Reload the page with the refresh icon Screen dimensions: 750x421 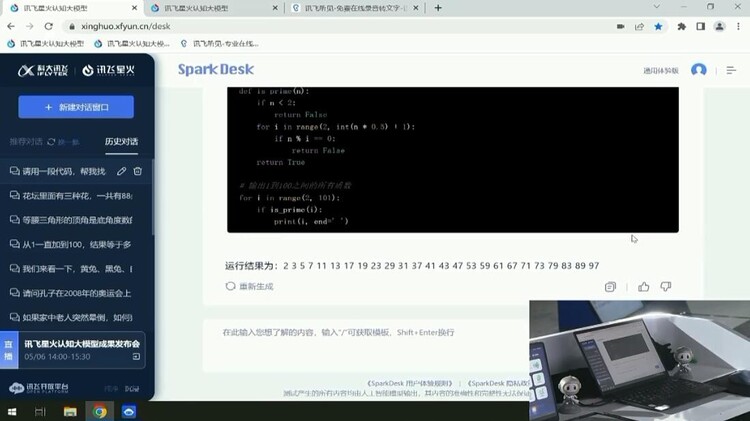point(48,26)
